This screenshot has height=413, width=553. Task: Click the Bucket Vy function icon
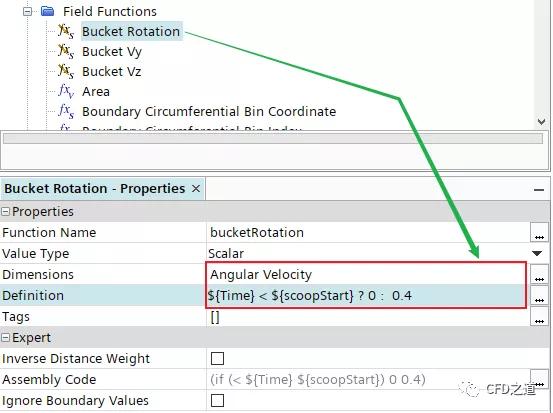tap(66, 51)
